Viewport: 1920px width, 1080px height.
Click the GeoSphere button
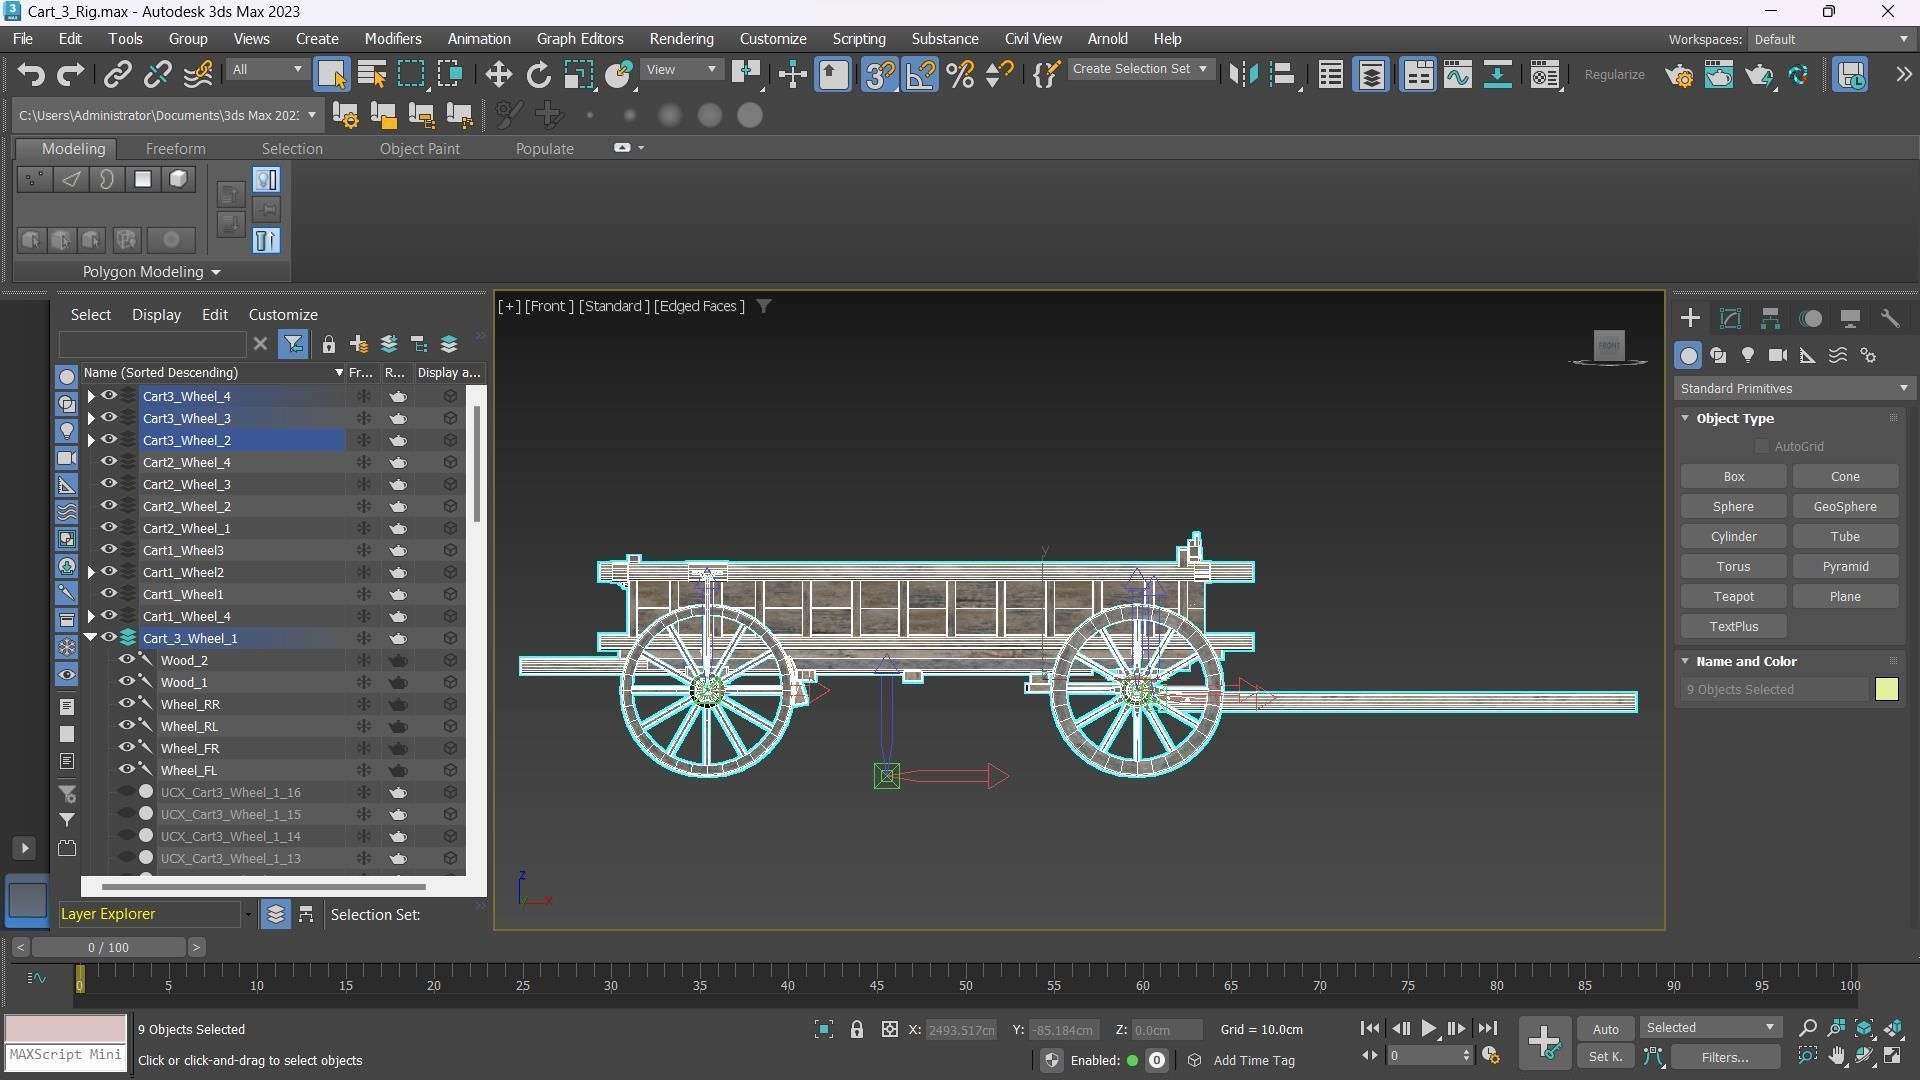tap(1845, 507)
